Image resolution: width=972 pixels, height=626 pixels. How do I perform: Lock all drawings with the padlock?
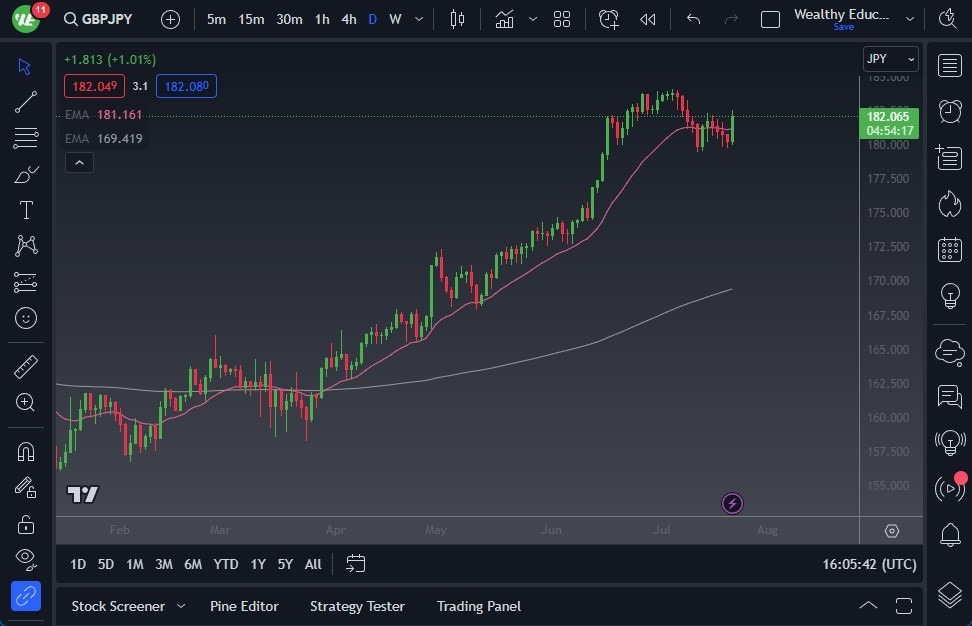tap(26, 524)
